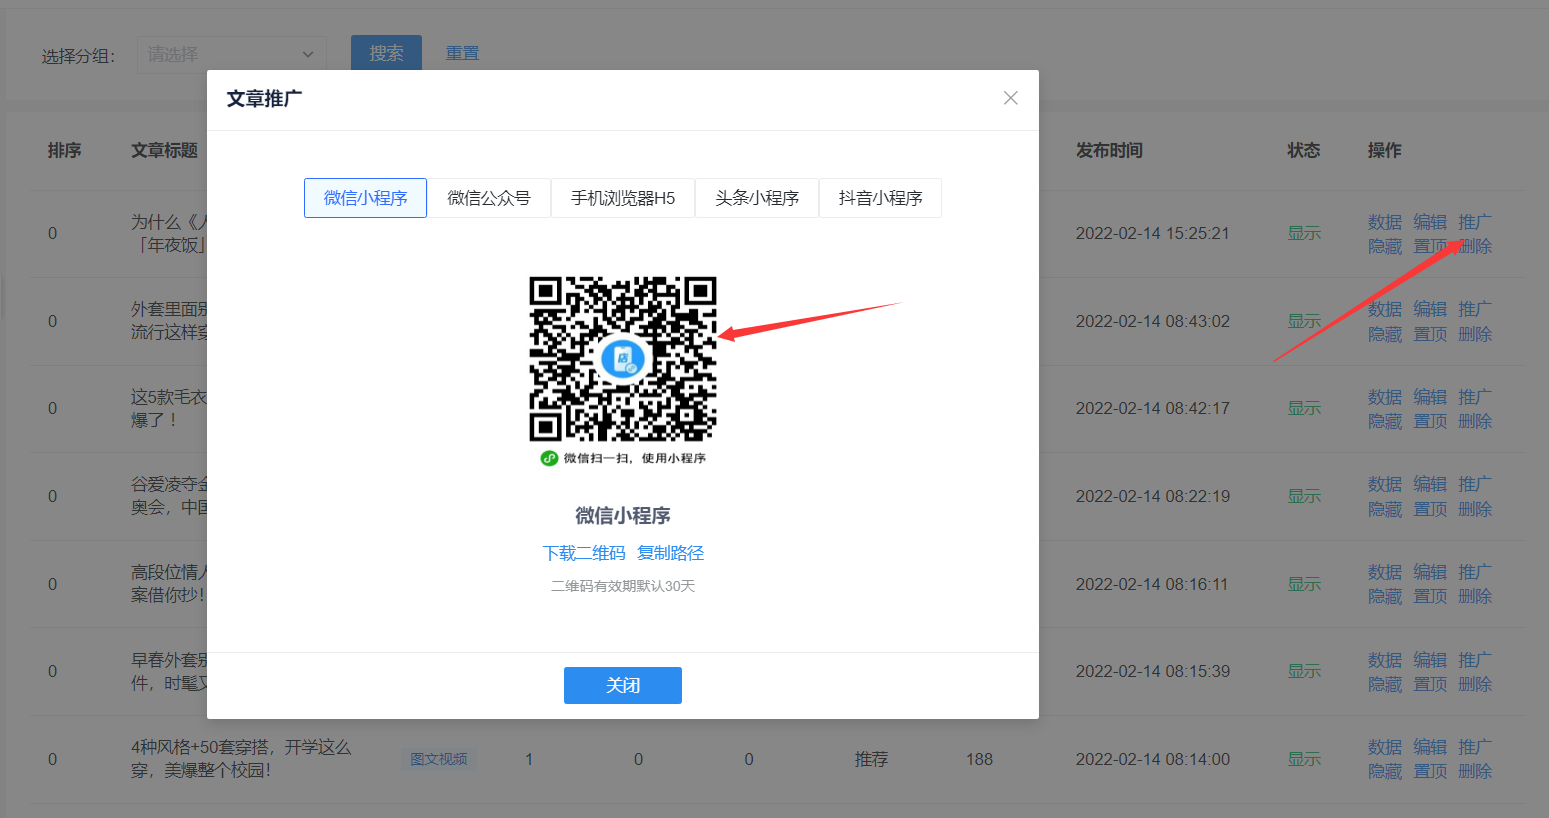The image size is (1549, 818).
Task: Click the 文章标题 column header
Action: (x=164, y=150)
